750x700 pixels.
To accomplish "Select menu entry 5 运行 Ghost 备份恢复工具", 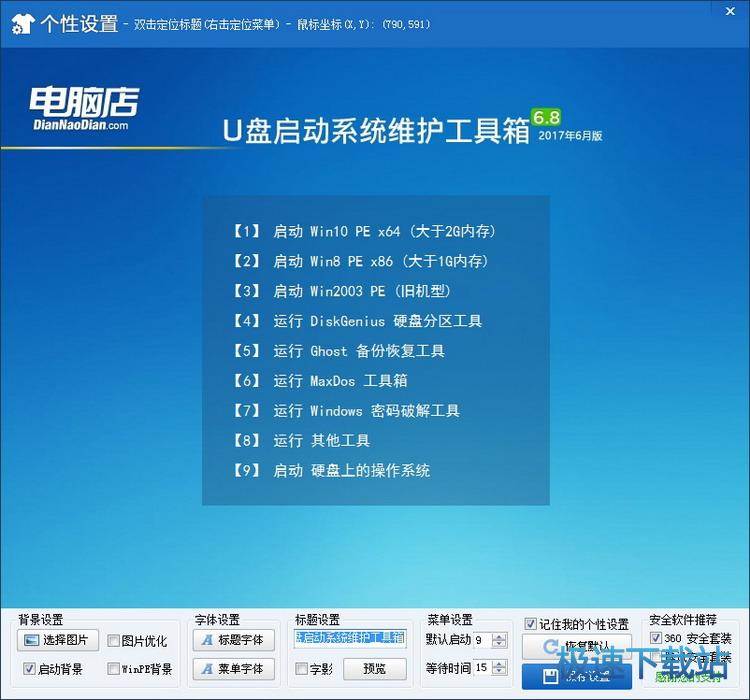I will [340, 351].
